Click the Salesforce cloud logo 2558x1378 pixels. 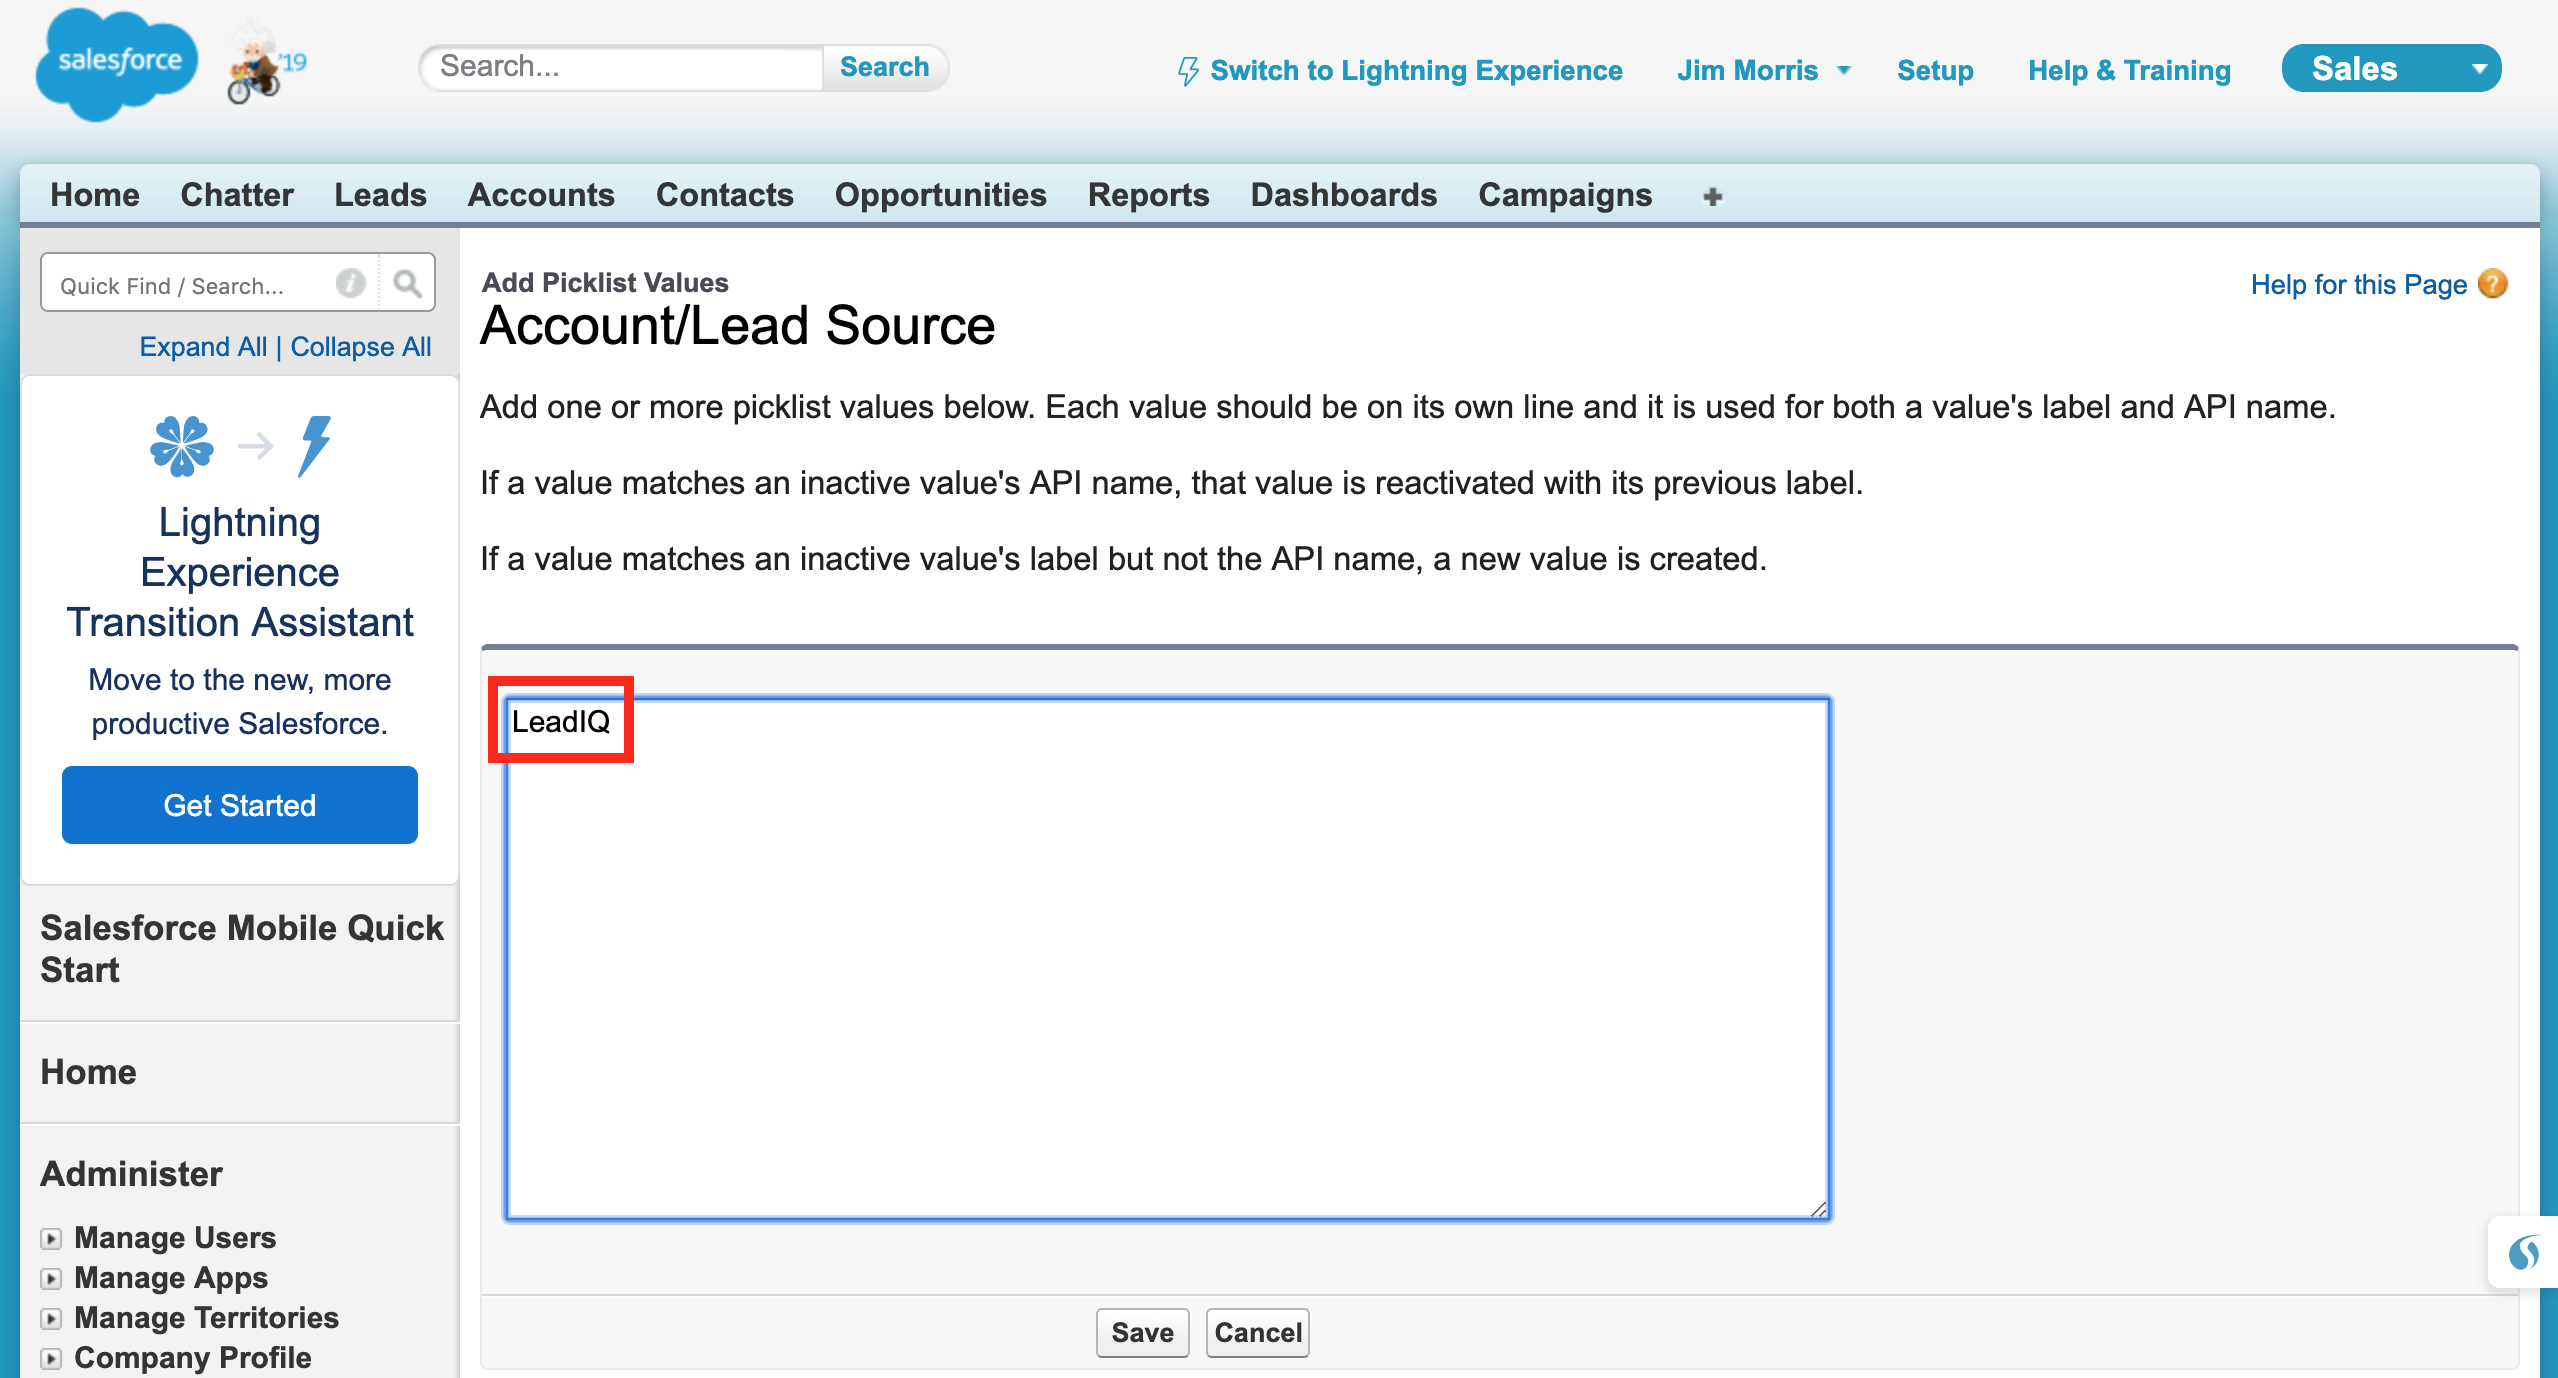[x=117, y=64]
